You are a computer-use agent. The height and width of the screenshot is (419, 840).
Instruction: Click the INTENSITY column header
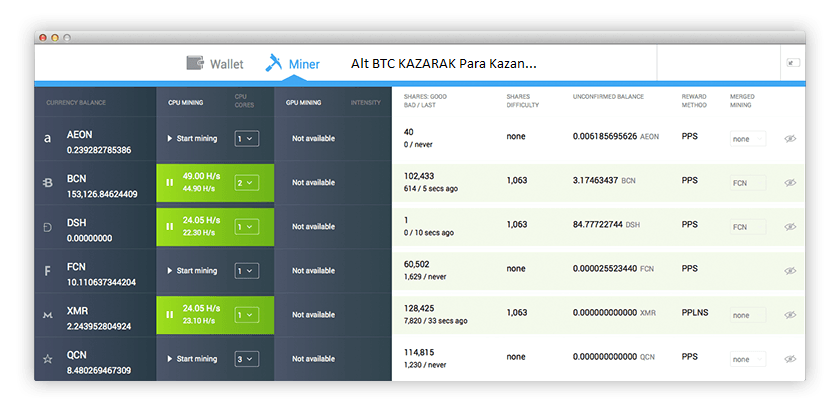pyautogui.click(x=366, y=102)
